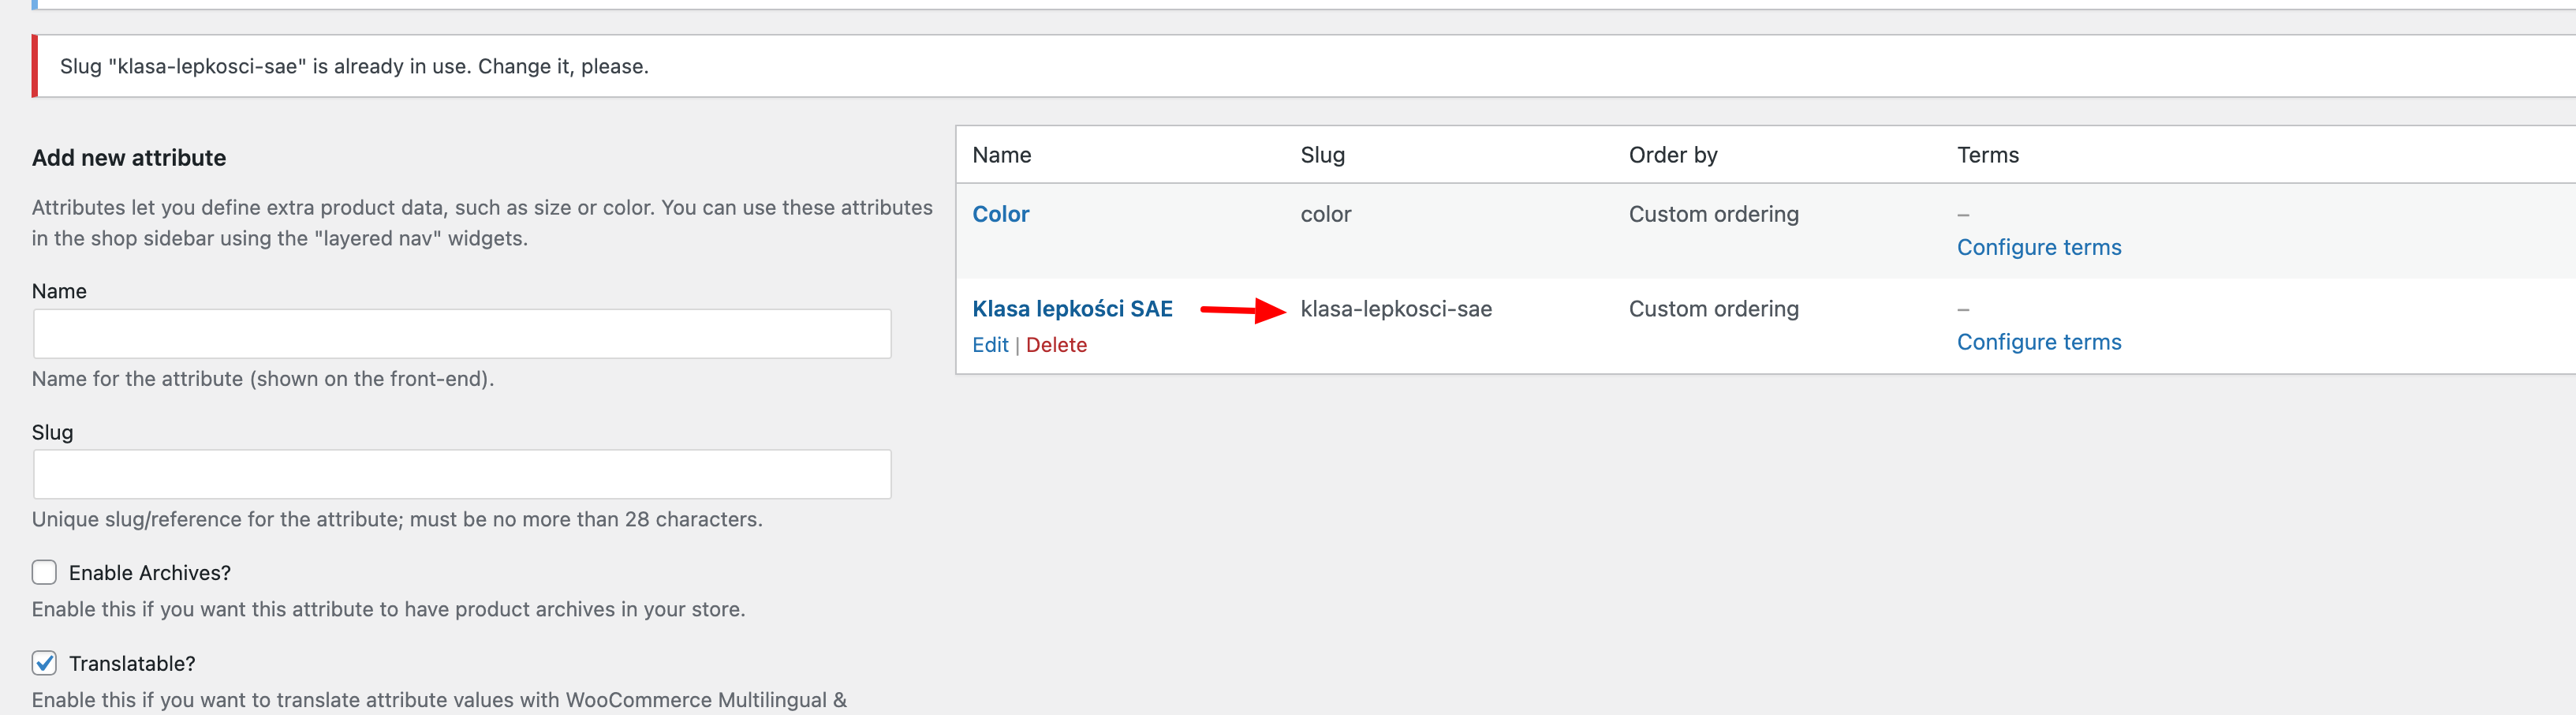Image resolution: width=2576 pixels, height=715 pixels.
Task: Click Edit under Klasa lepkości SAE
Action: [x=990, y=345]
